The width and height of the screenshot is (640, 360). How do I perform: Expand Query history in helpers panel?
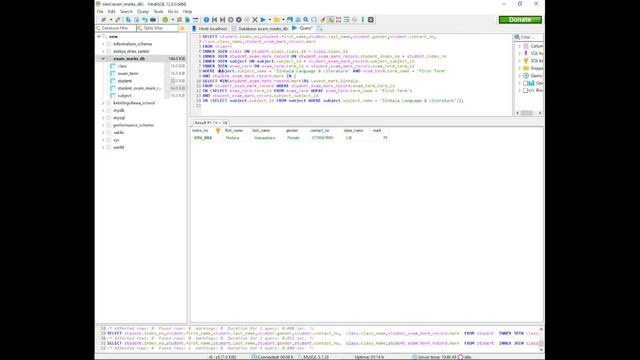[520, 76]
